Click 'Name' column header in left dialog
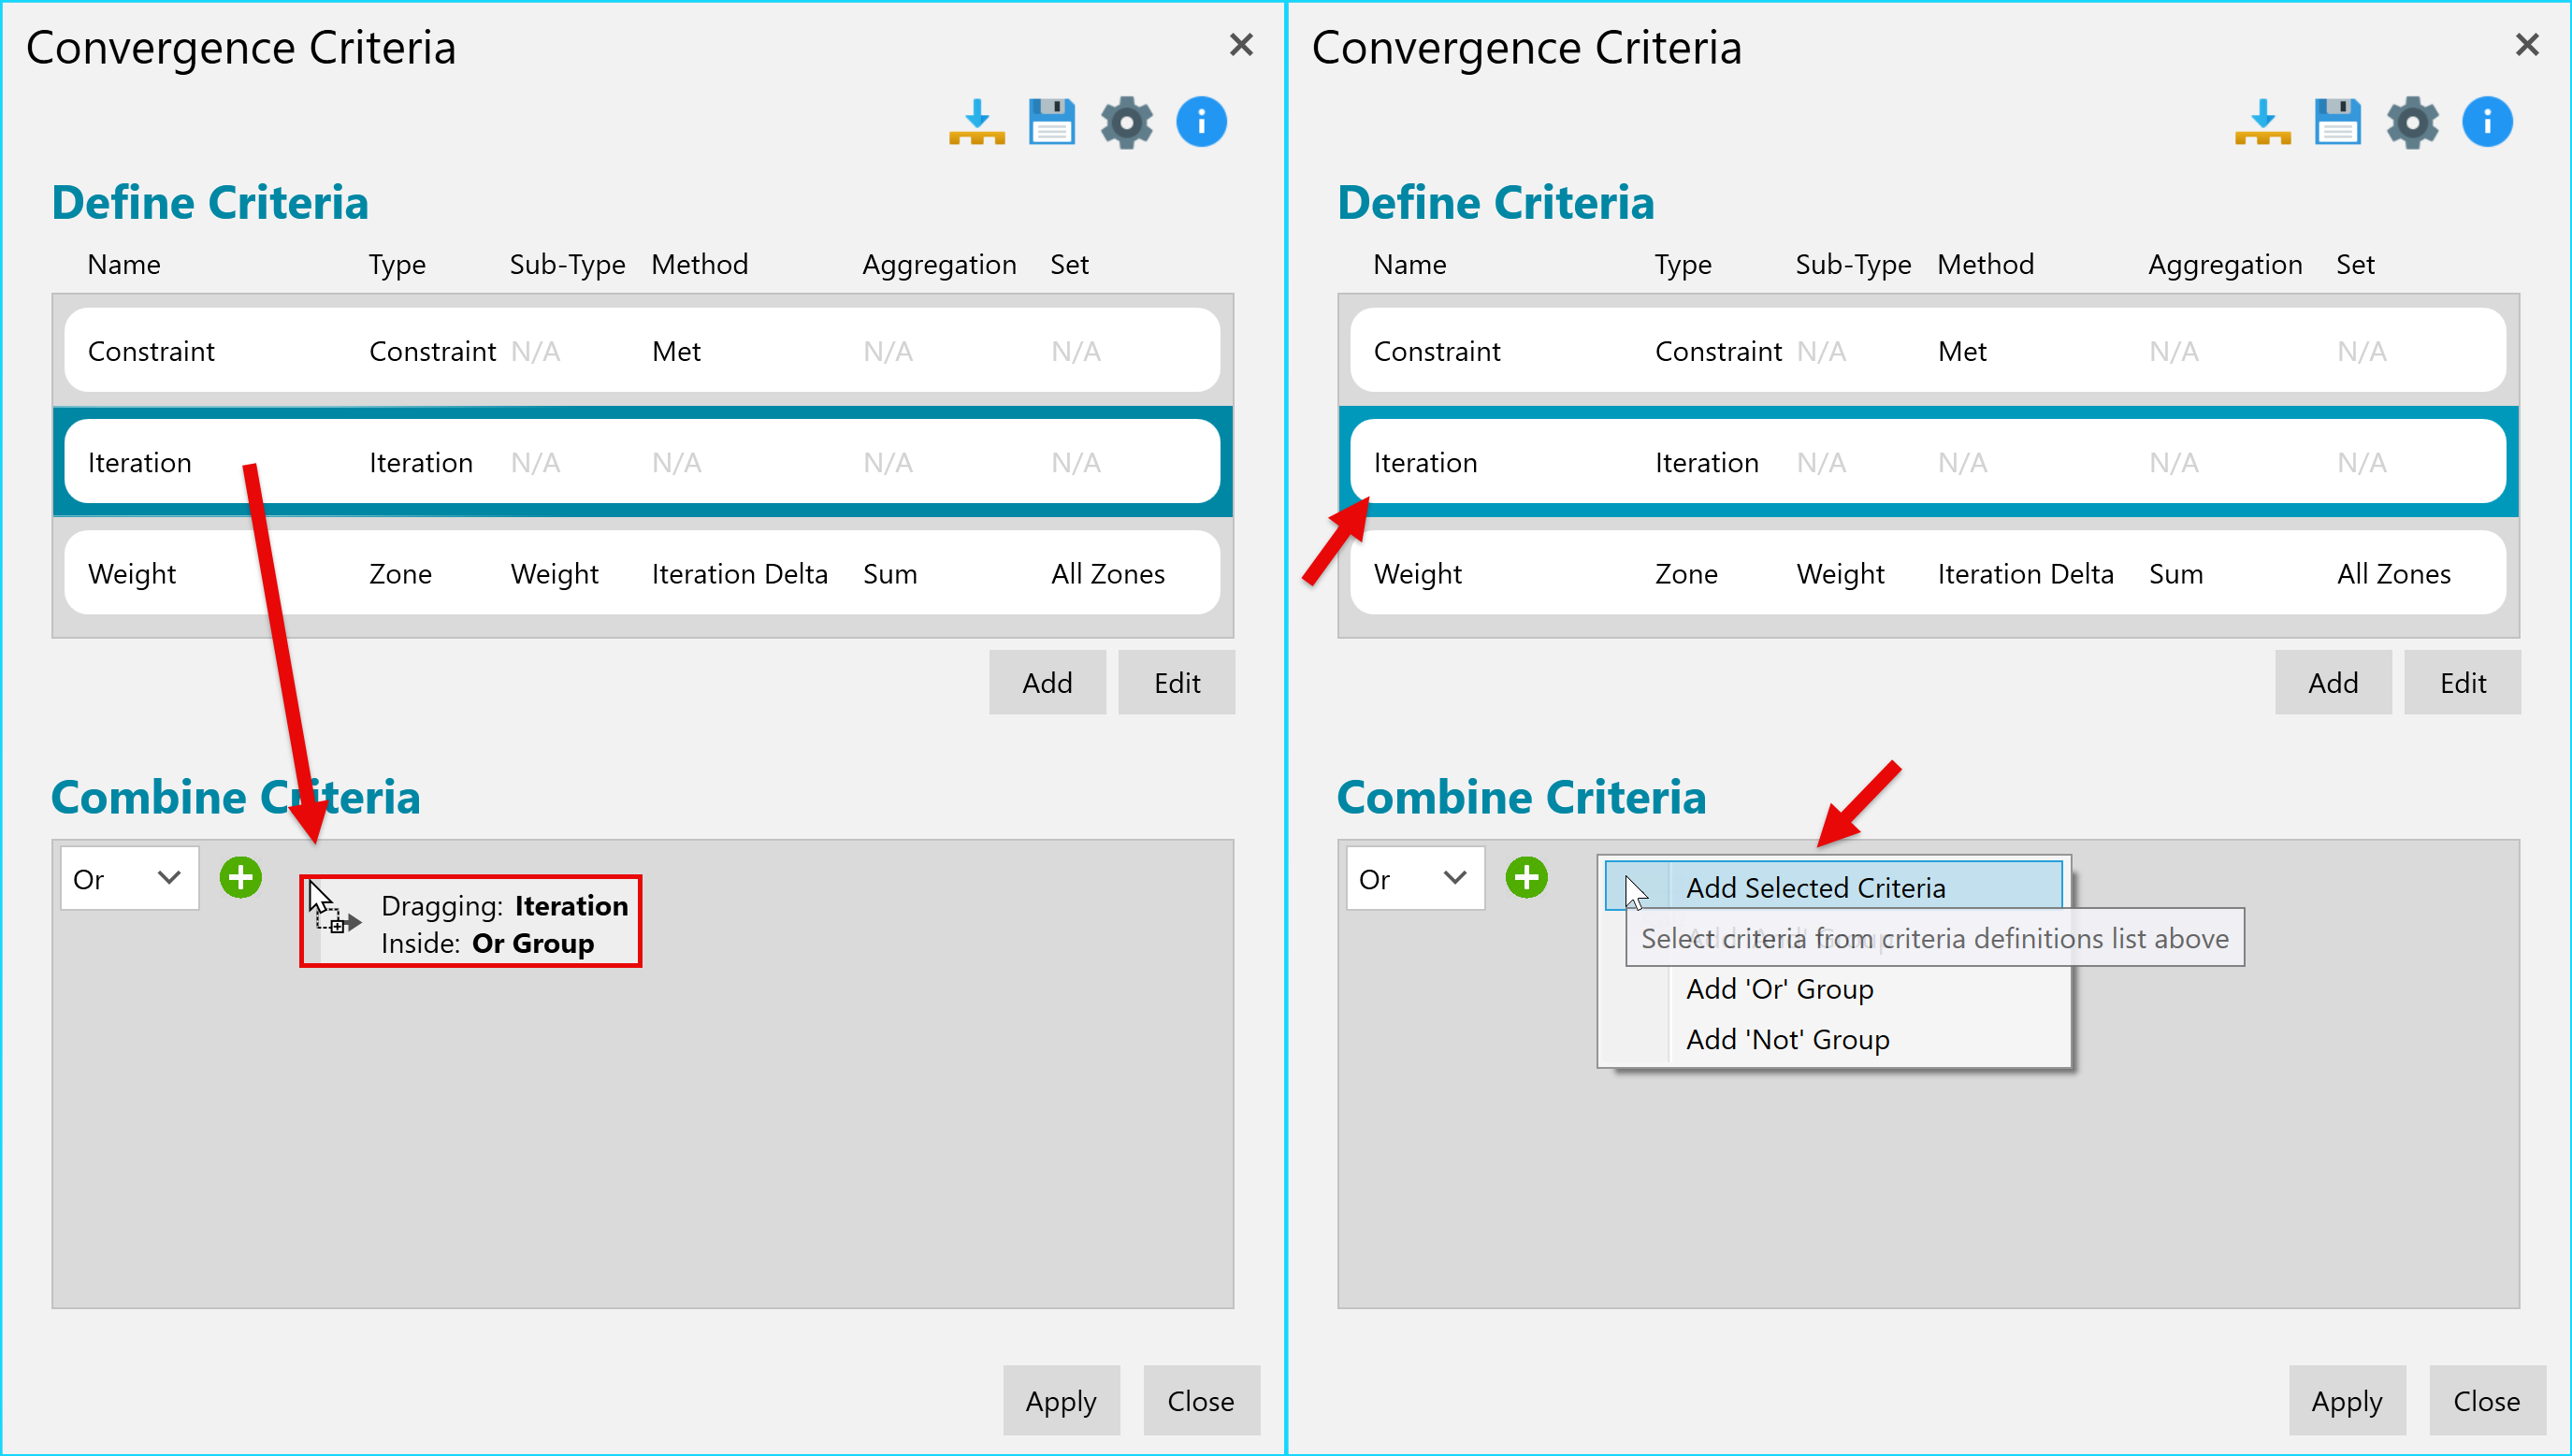This screenshot has height=1456, width=2572. point(124,265)
